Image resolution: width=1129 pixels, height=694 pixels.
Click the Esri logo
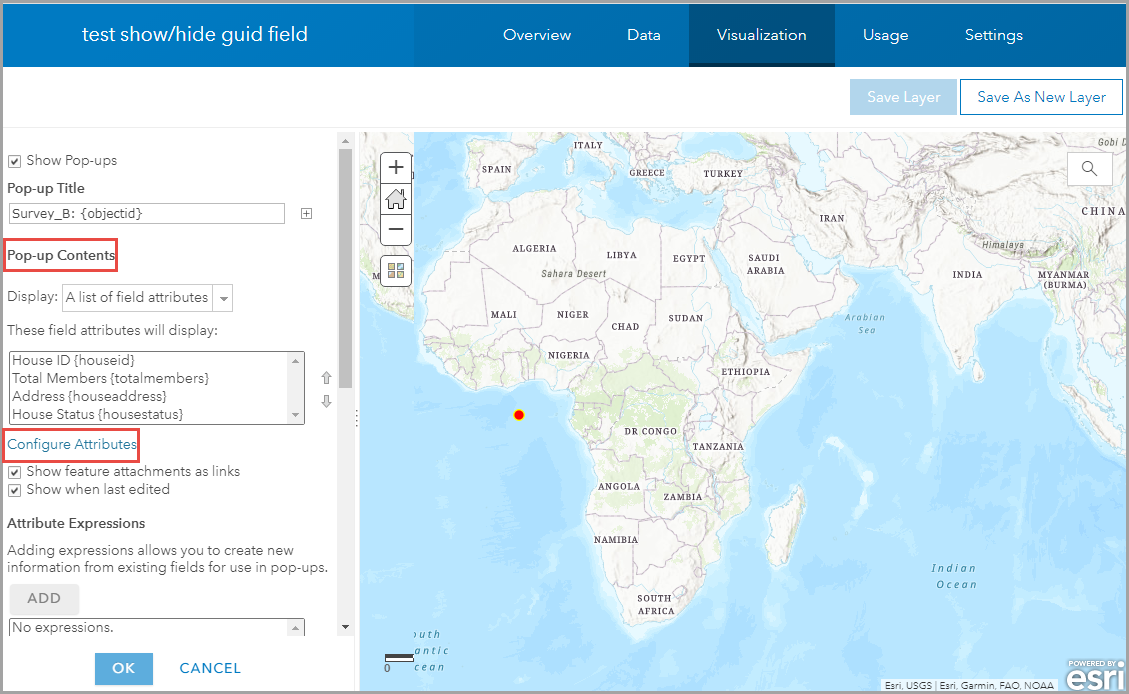1094,674
